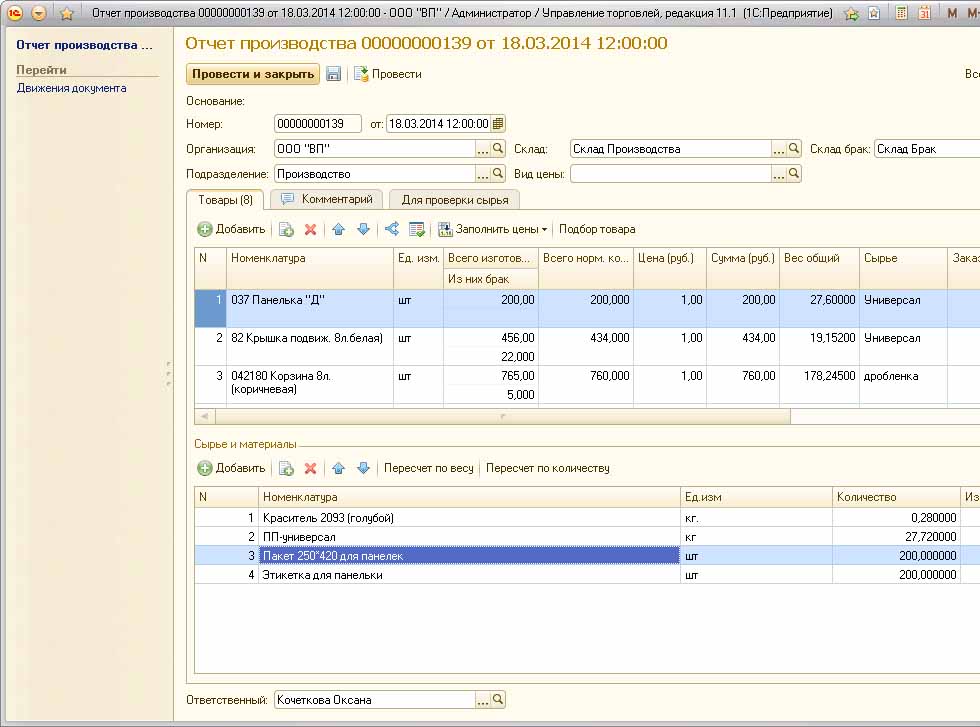Viewport: 980px width, 727px height.
Task: Switch to Комментарий tab
Action: click(327, 199)
